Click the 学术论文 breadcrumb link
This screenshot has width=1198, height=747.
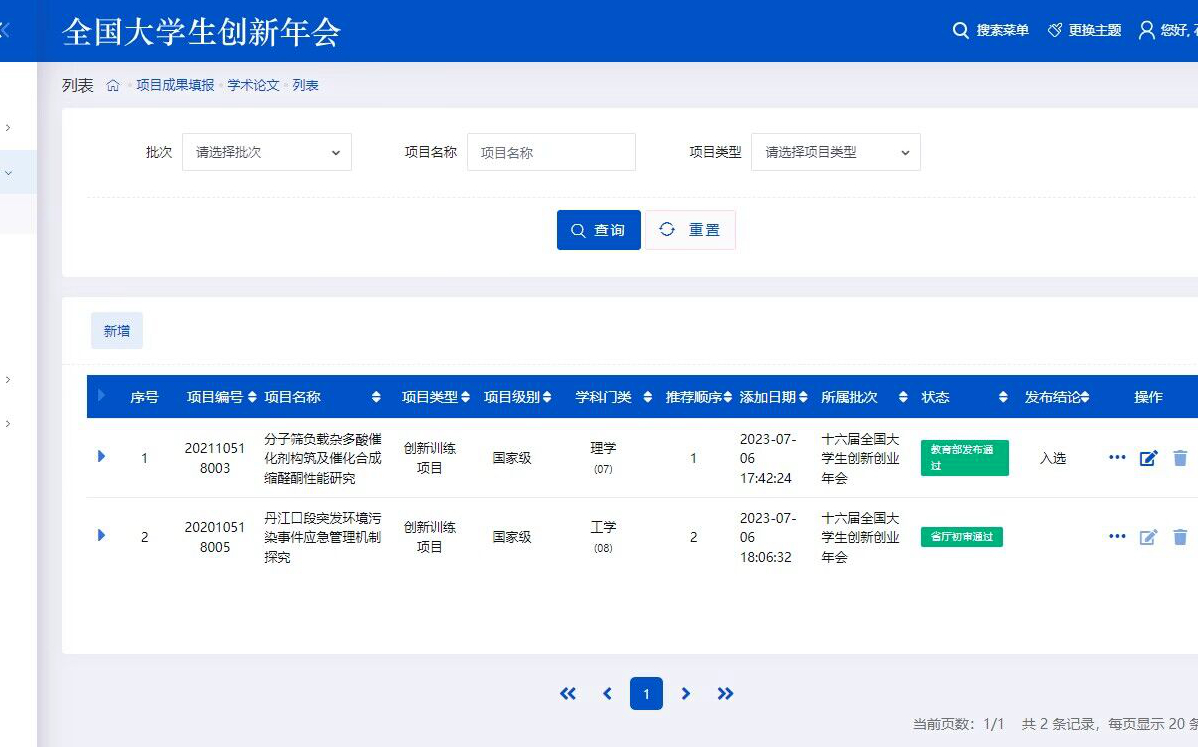(x=253, y=86)
